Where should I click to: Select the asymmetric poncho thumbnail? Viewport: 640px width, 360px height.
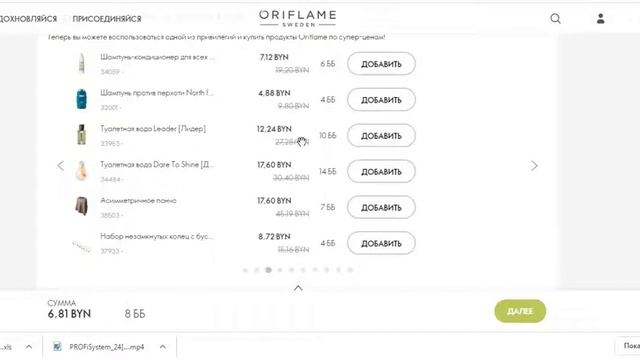pyautogui.click(x=82, y=206)
